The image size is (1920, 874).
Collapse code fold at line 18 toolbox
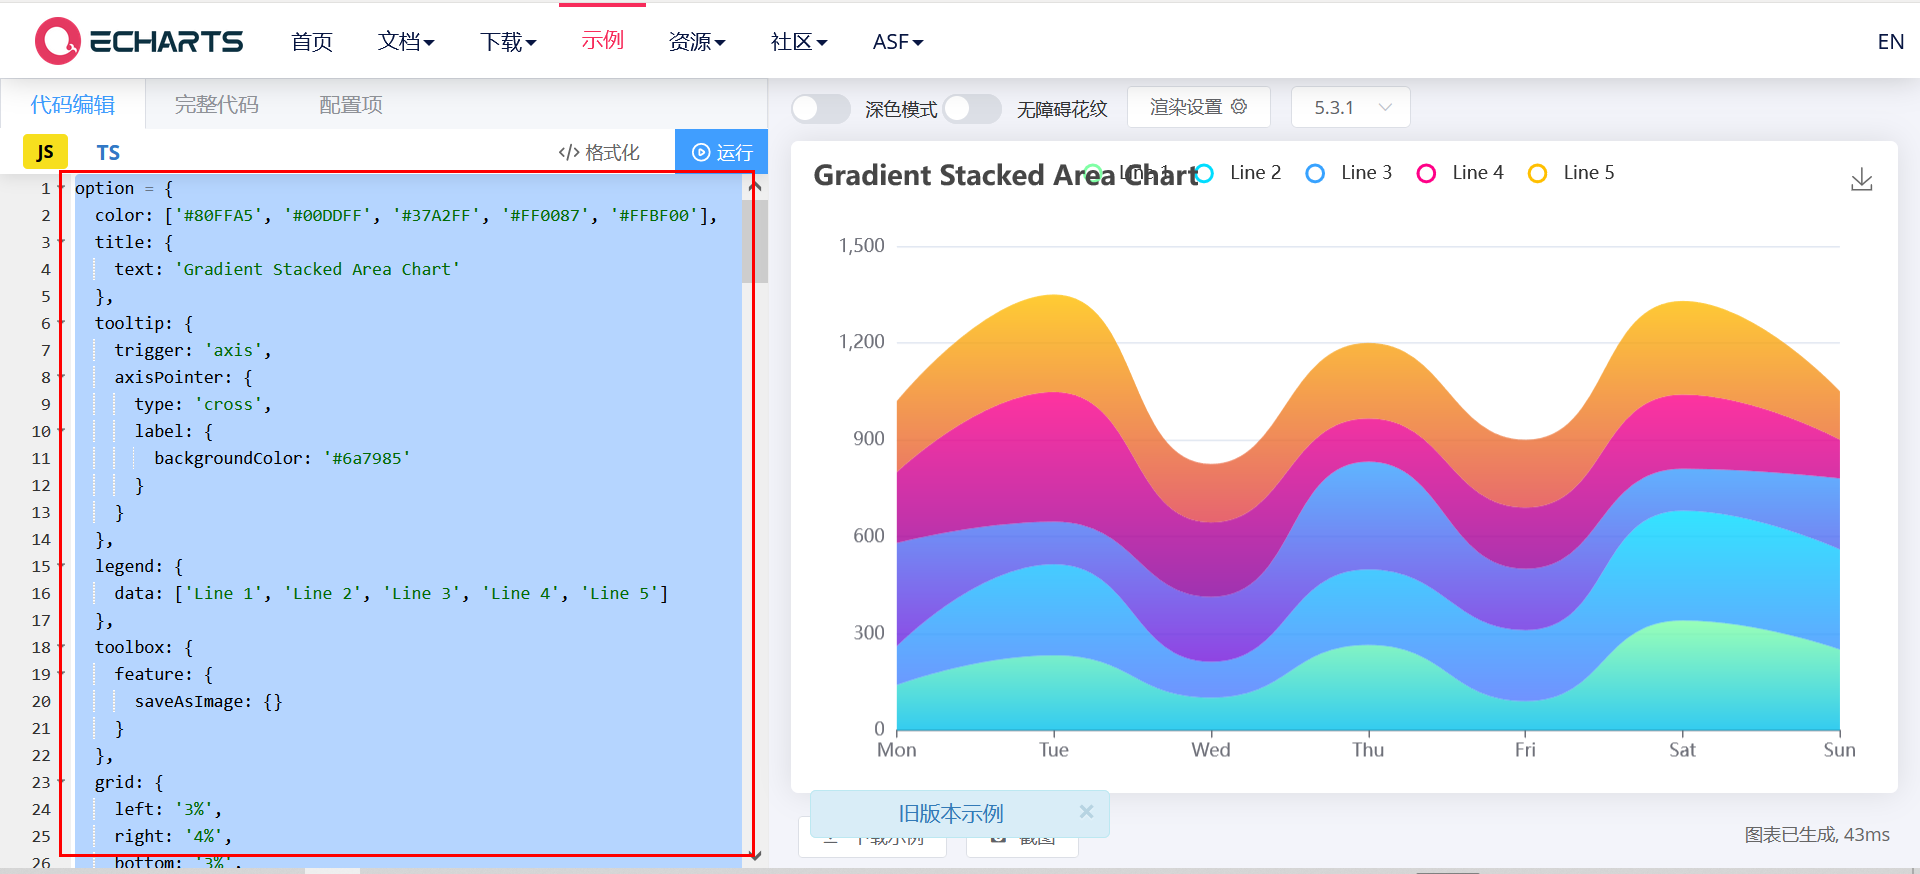pos(62,647)
